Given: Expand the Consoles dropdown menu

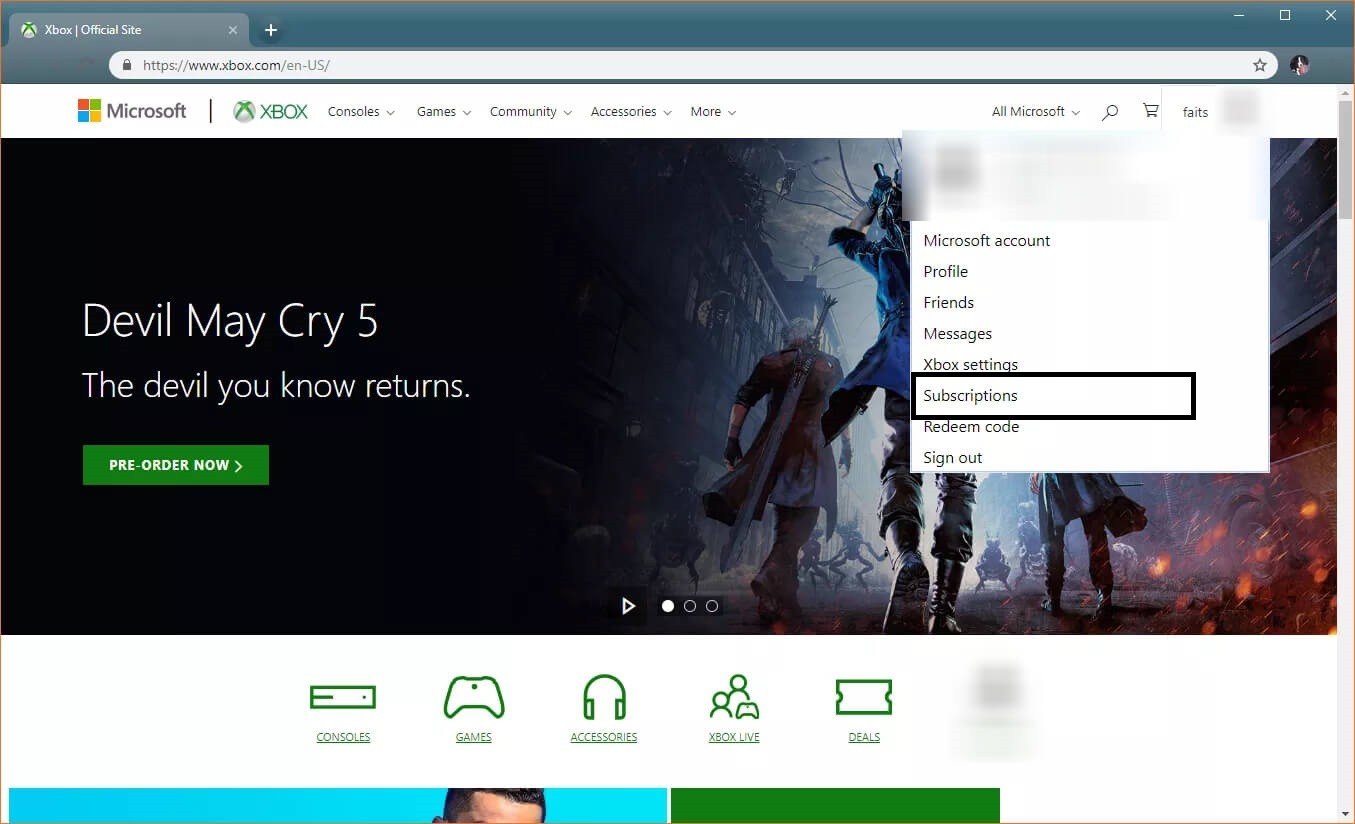Looking at the screenshot, I should tap(361, 112).
